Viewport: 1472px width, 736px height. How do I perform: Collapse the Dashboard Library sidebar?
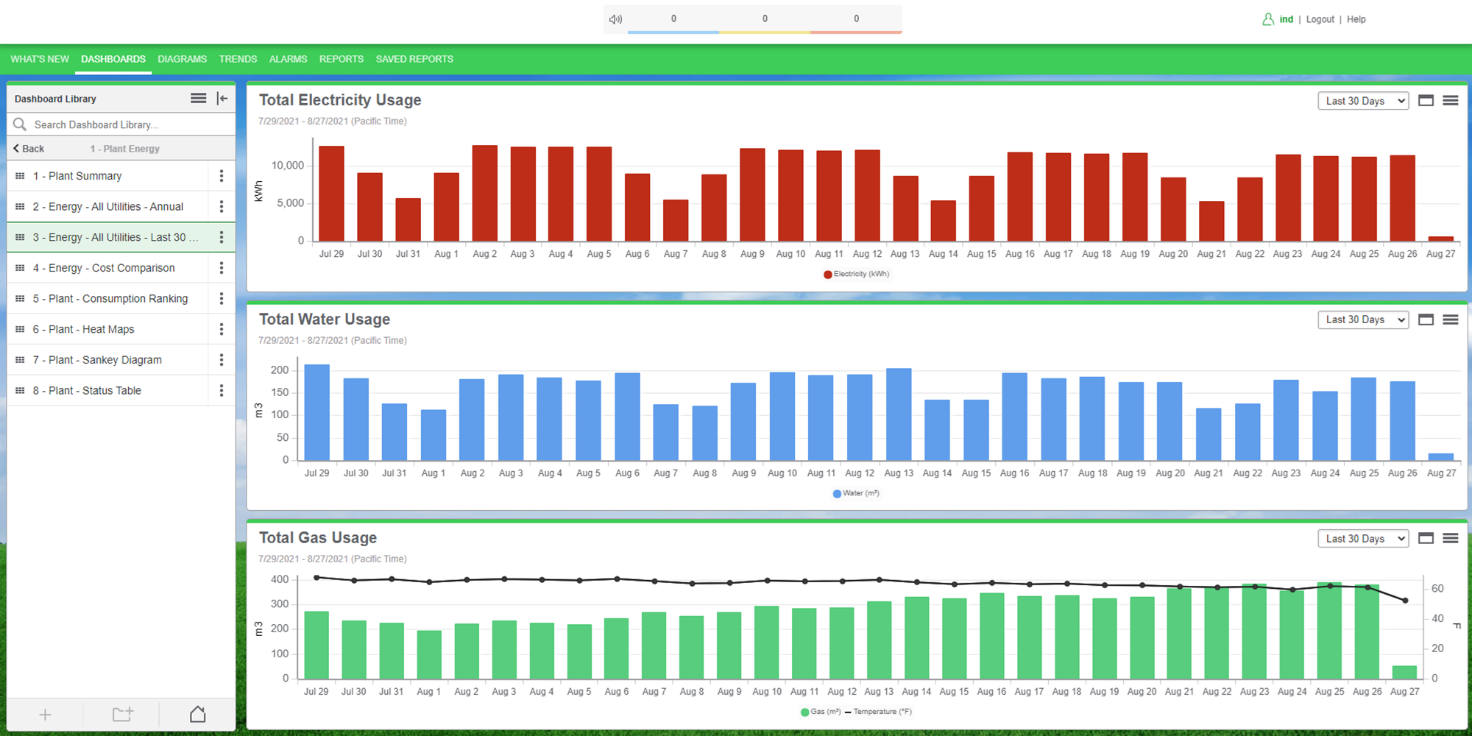[x=222, y=98]
